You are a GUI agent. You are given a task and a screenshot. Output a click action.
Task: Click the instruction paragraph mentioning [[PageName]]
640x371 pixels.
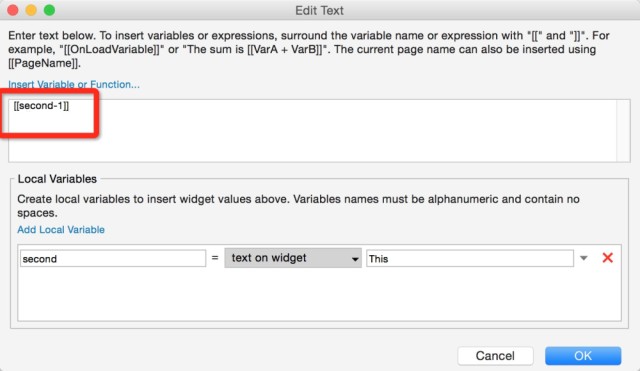point(309,49)
